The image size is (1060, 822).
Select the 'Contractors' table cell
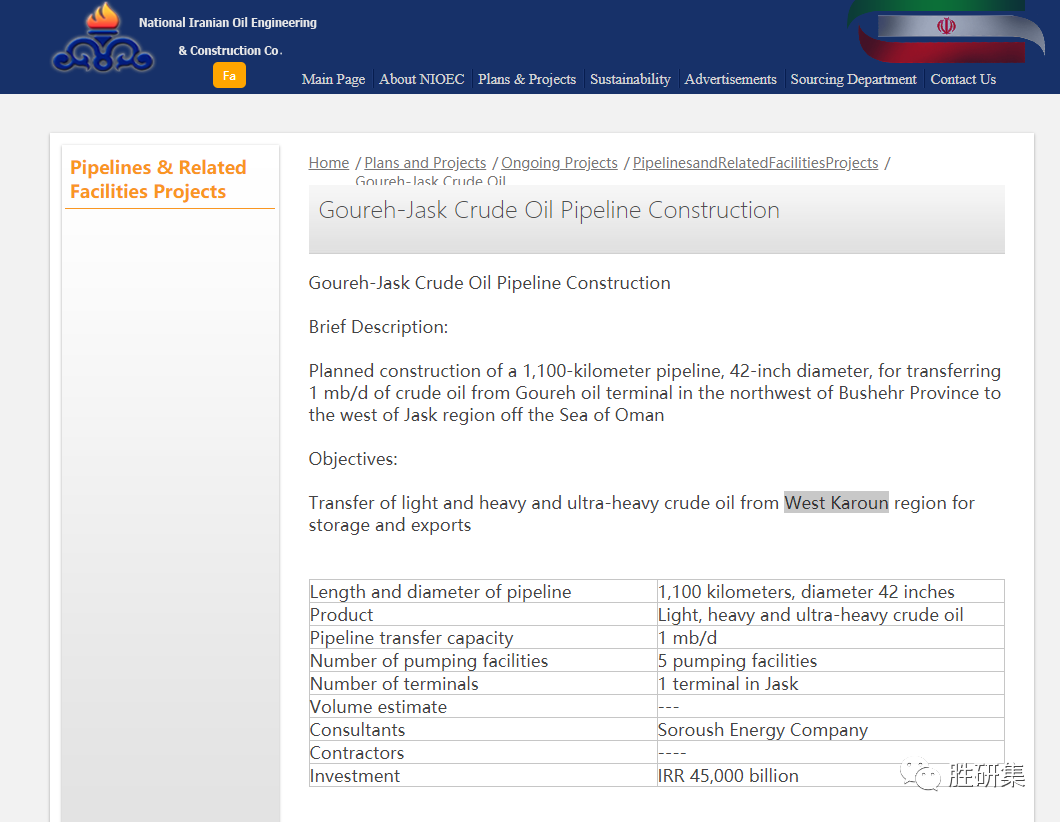pos(483,752)
